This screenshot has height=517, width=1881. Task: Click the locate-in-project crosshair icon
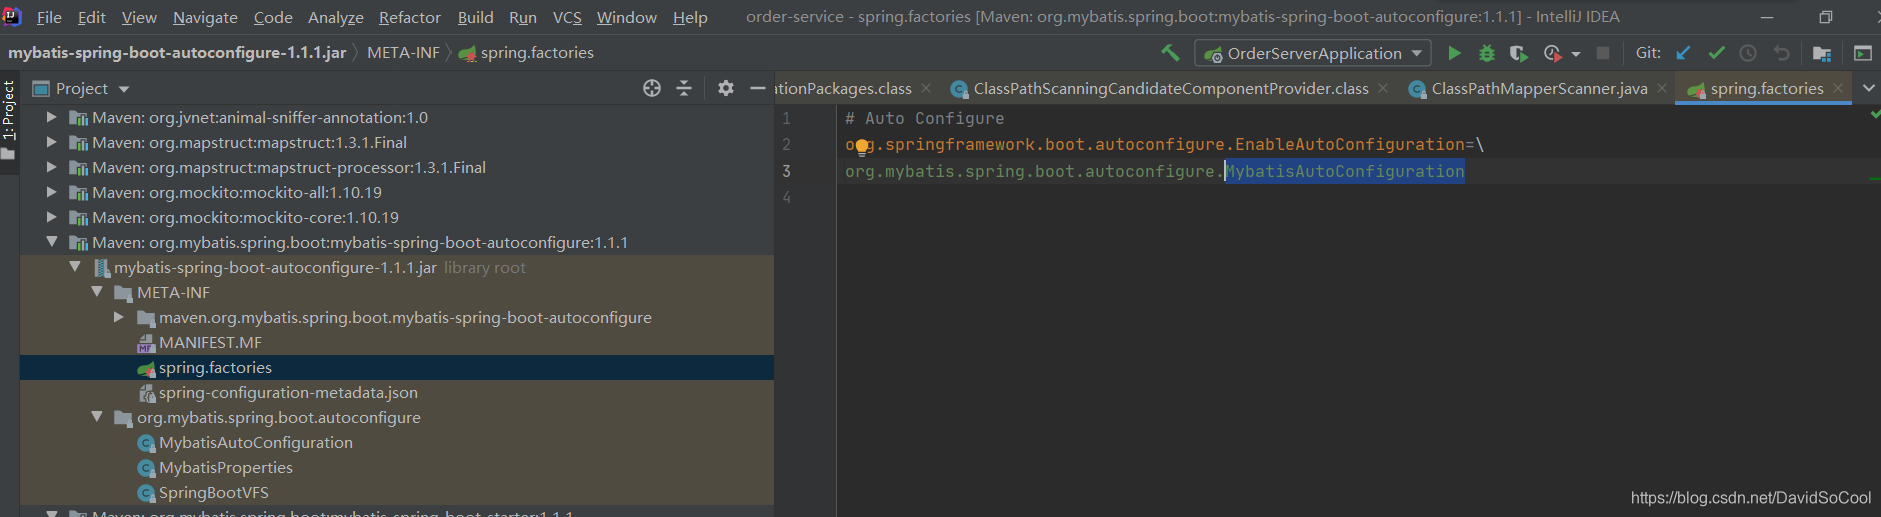652,88
